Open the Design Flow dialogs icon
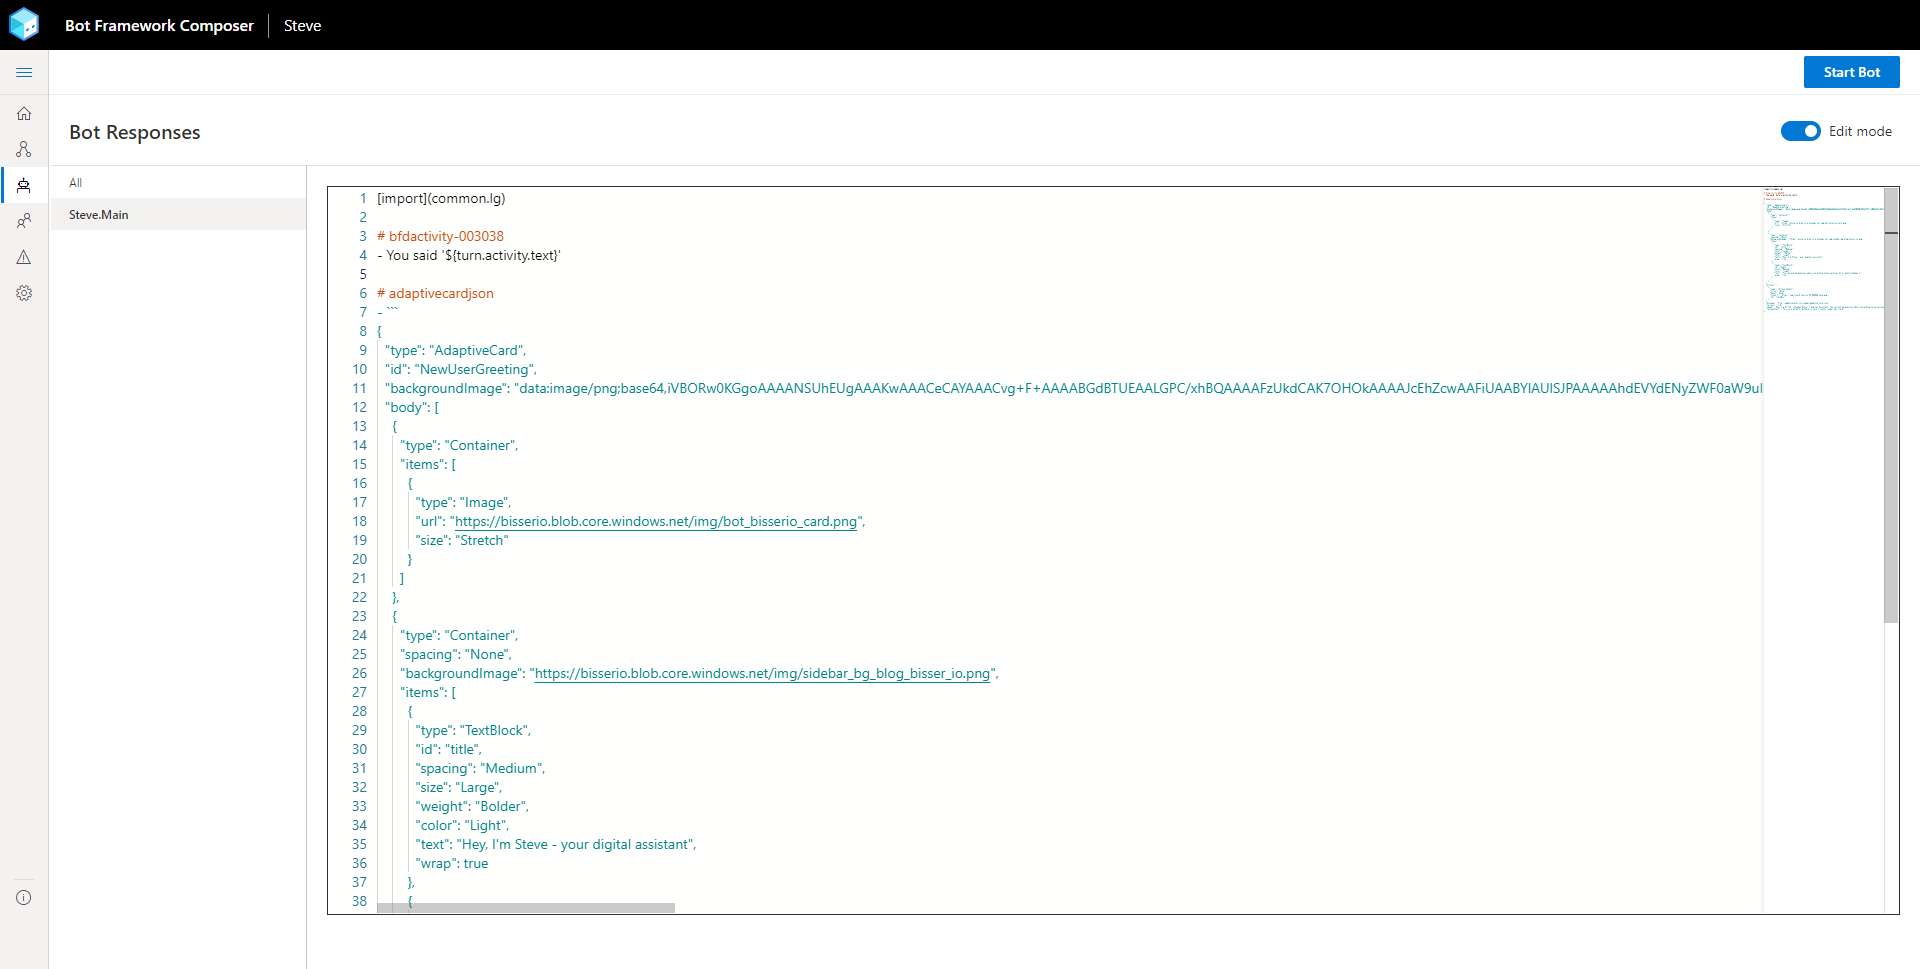 [x=24, y=149]
